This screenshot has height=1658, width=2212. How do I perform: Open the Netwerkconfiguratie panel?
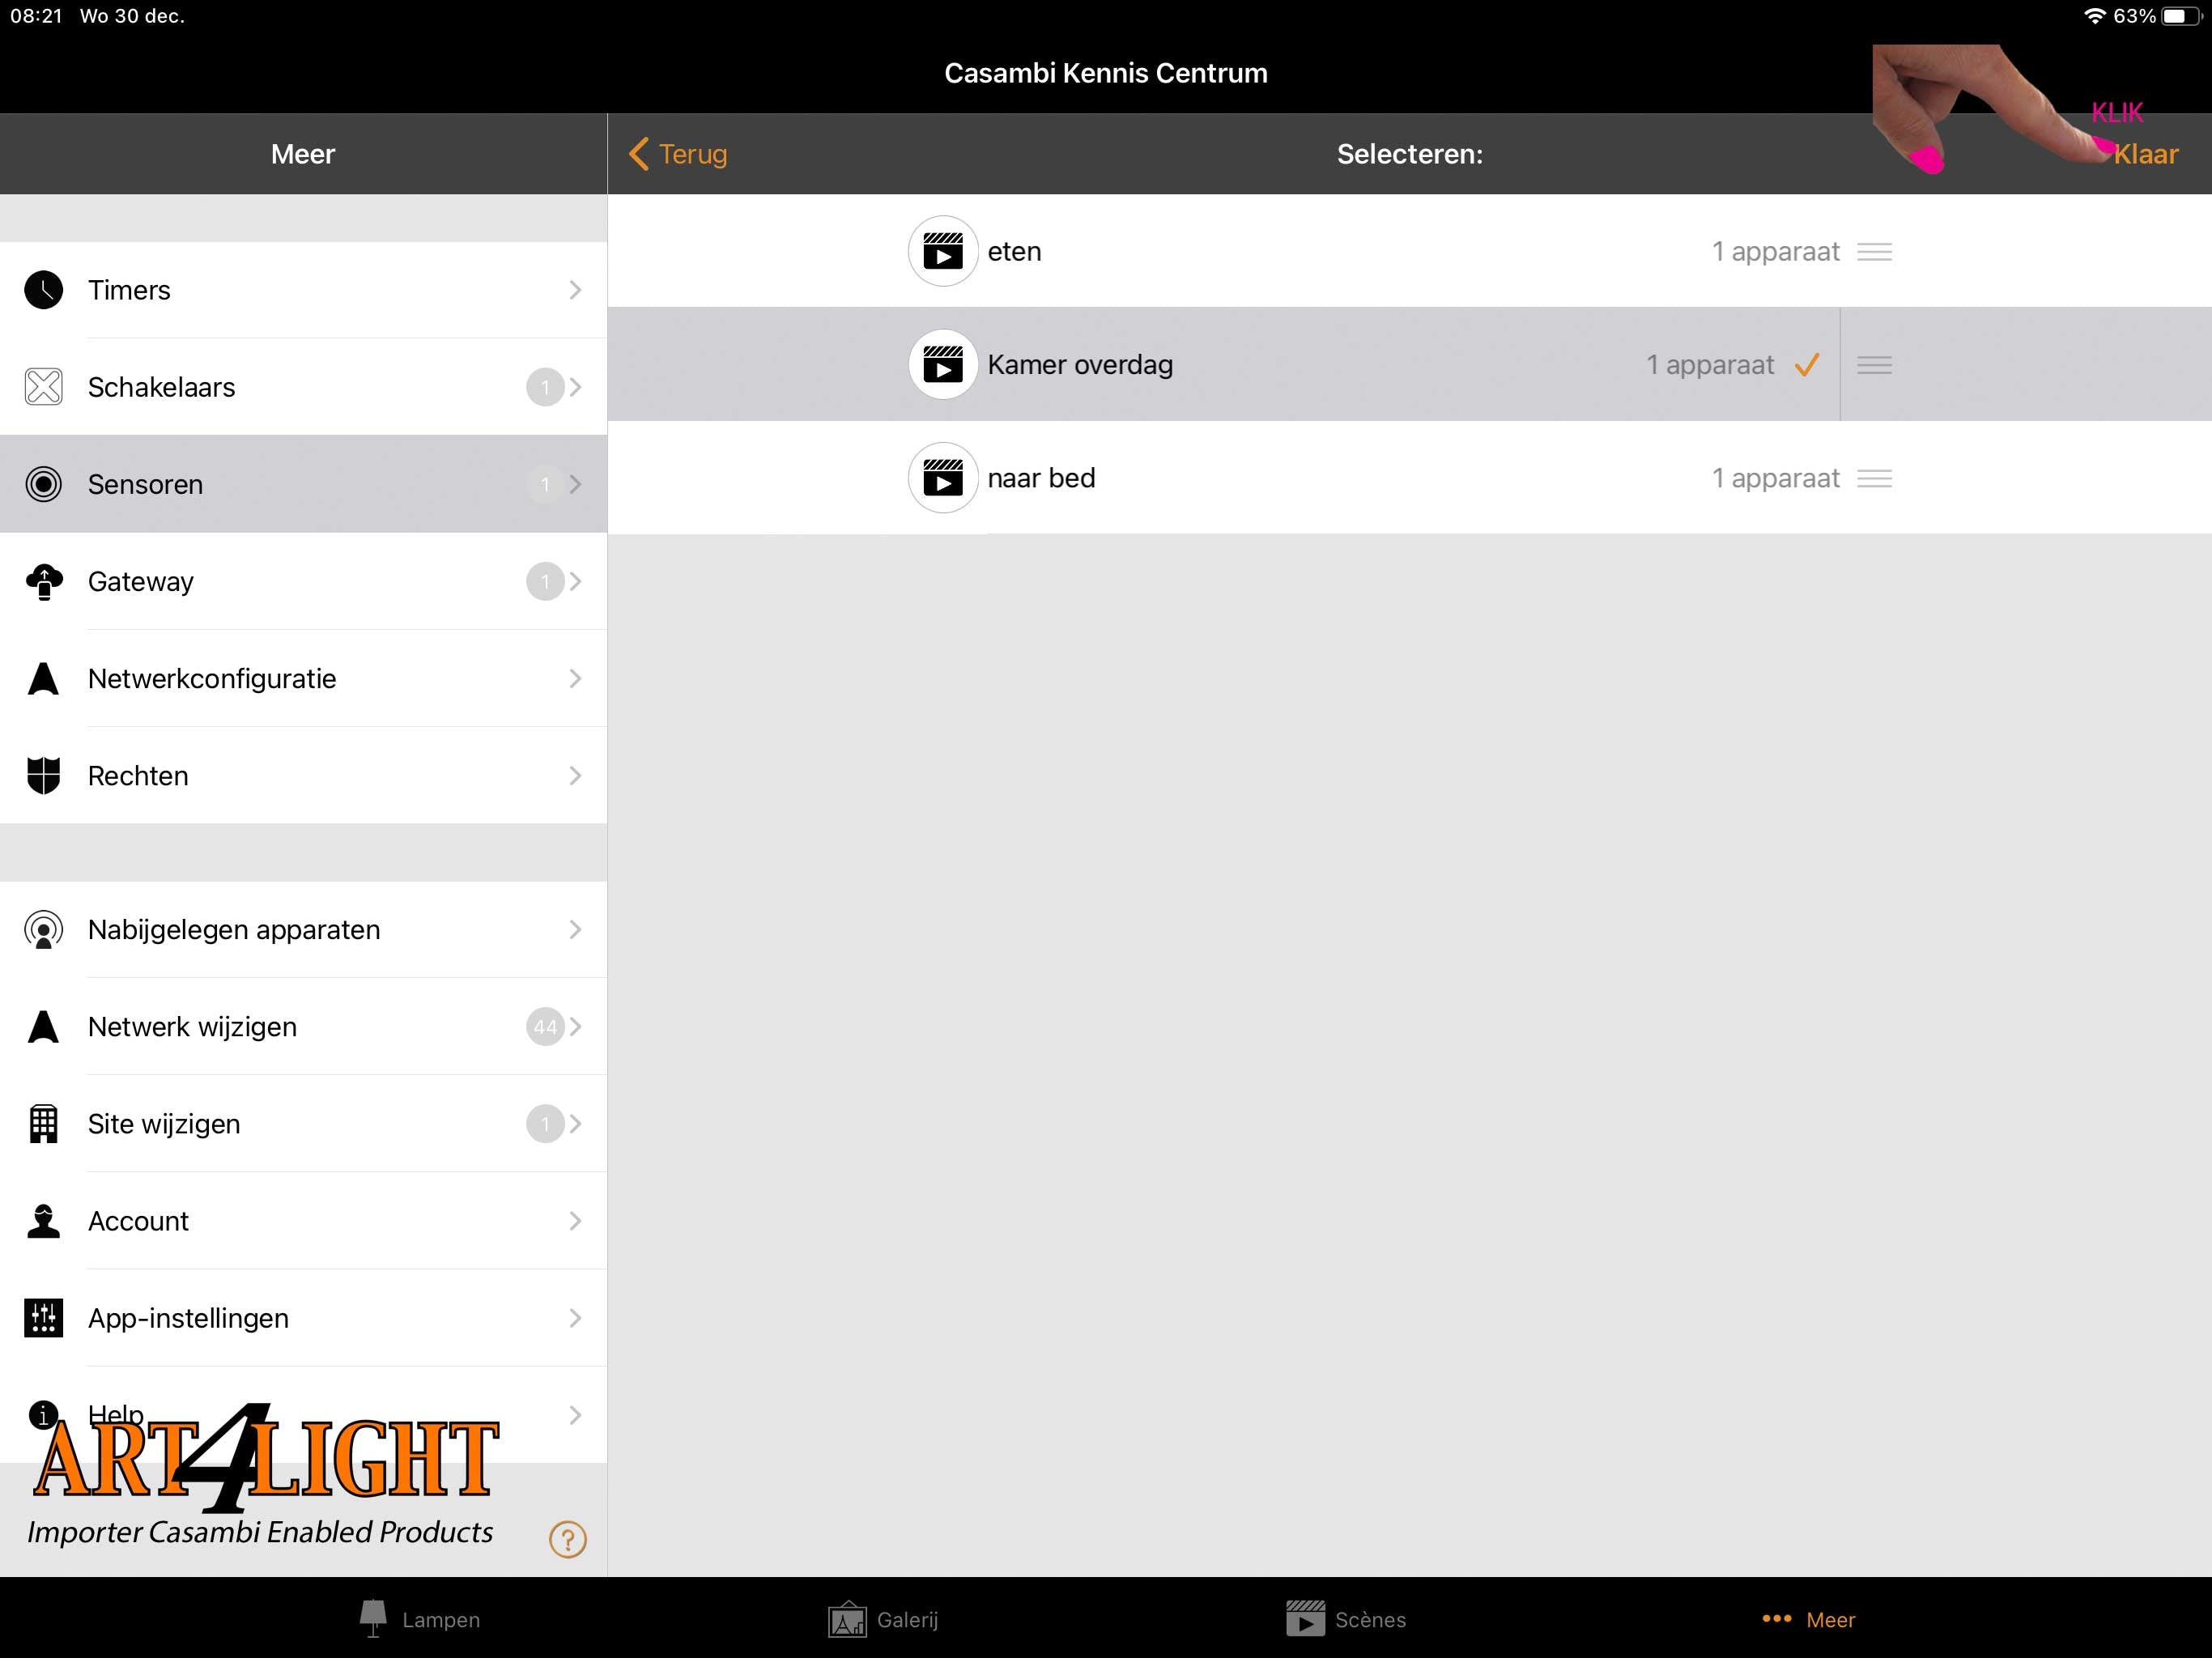[x=304, y=678]
